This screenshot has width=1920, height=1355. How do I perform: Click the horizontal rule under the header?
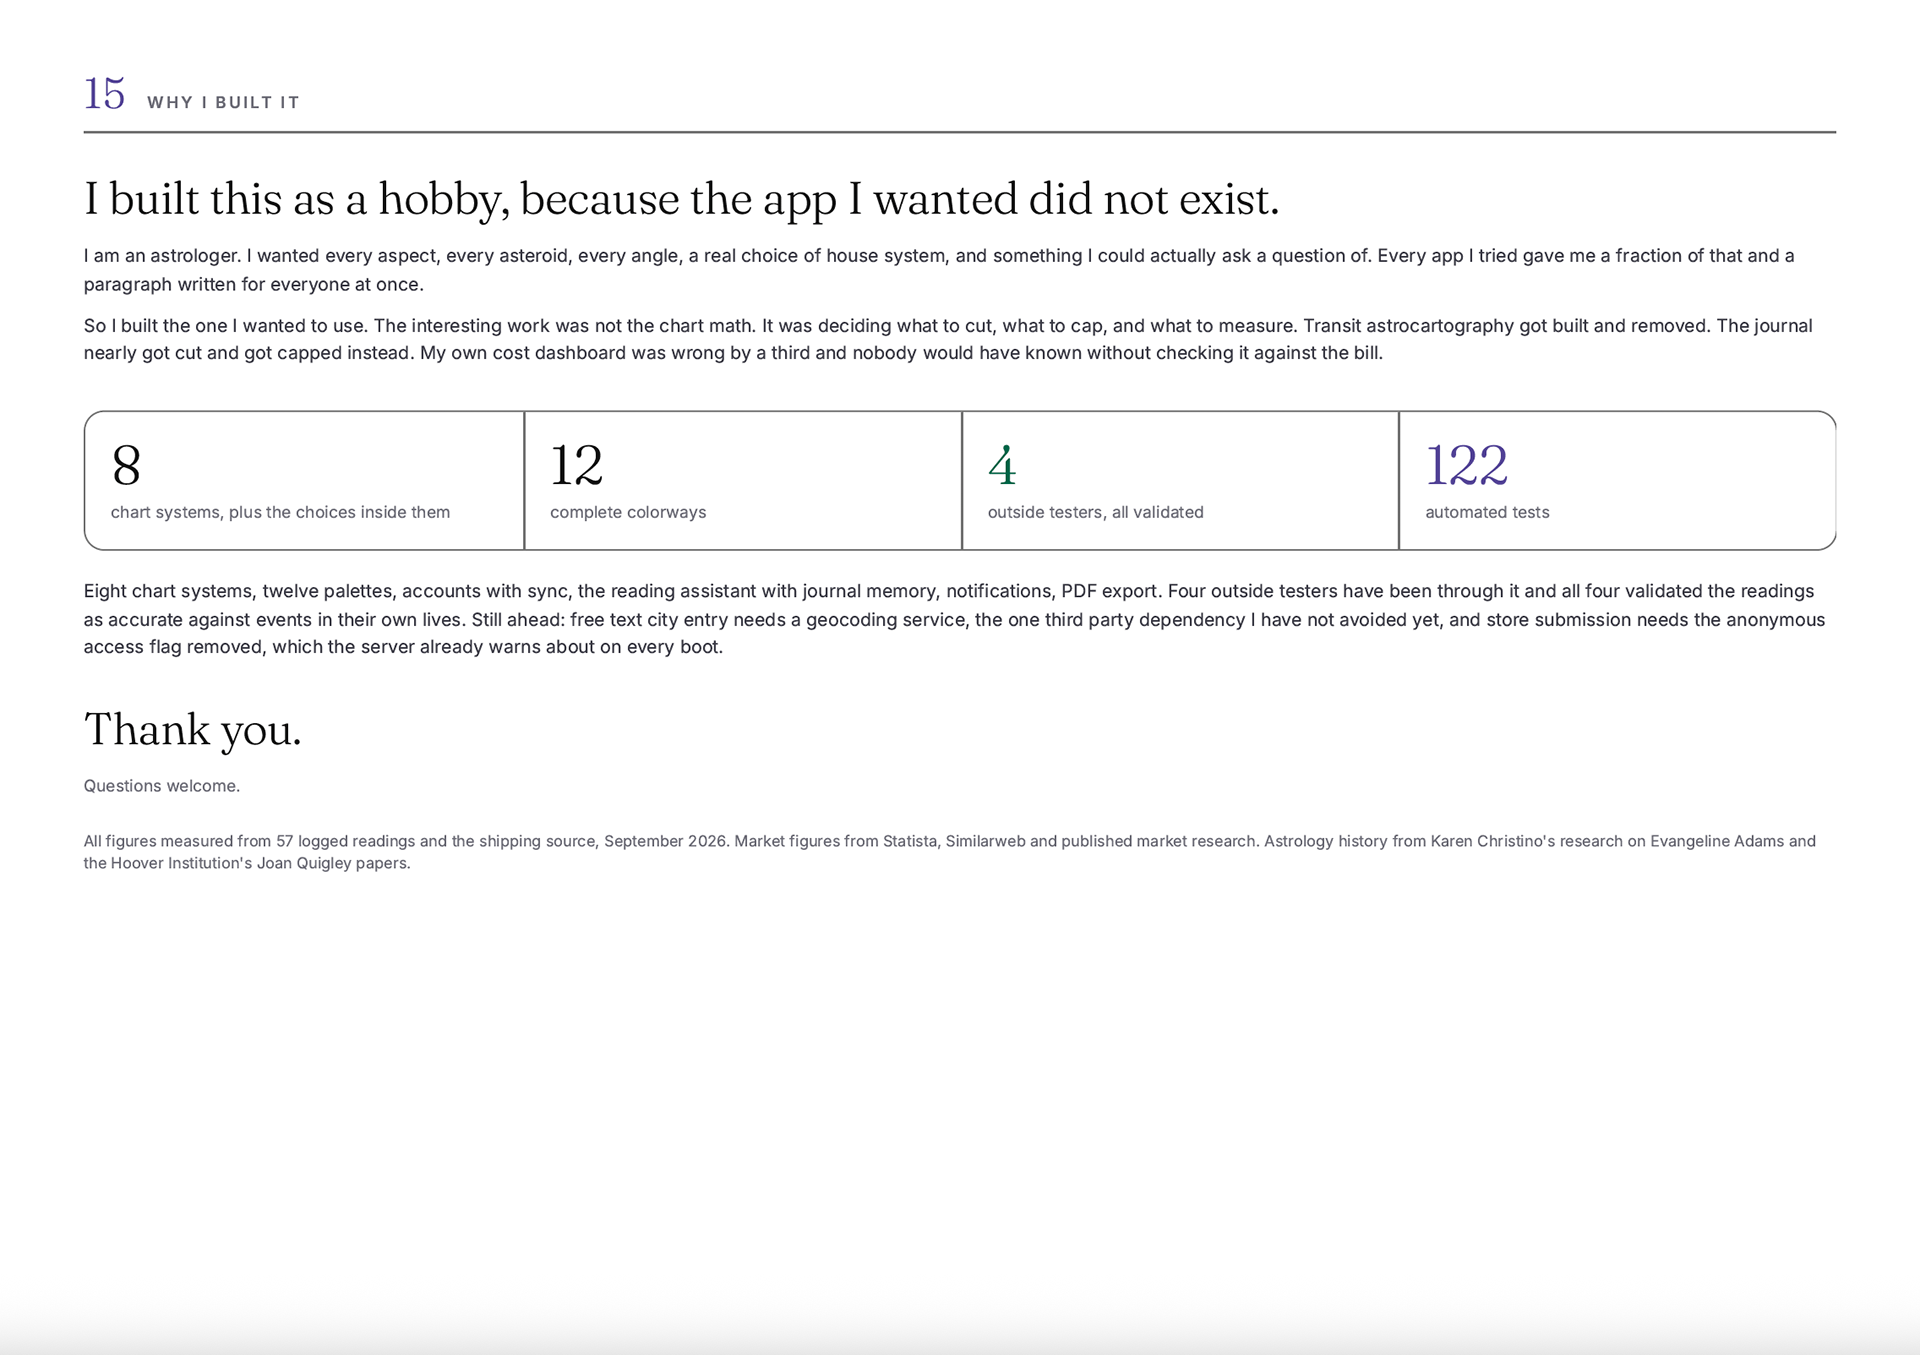point(960,132)
